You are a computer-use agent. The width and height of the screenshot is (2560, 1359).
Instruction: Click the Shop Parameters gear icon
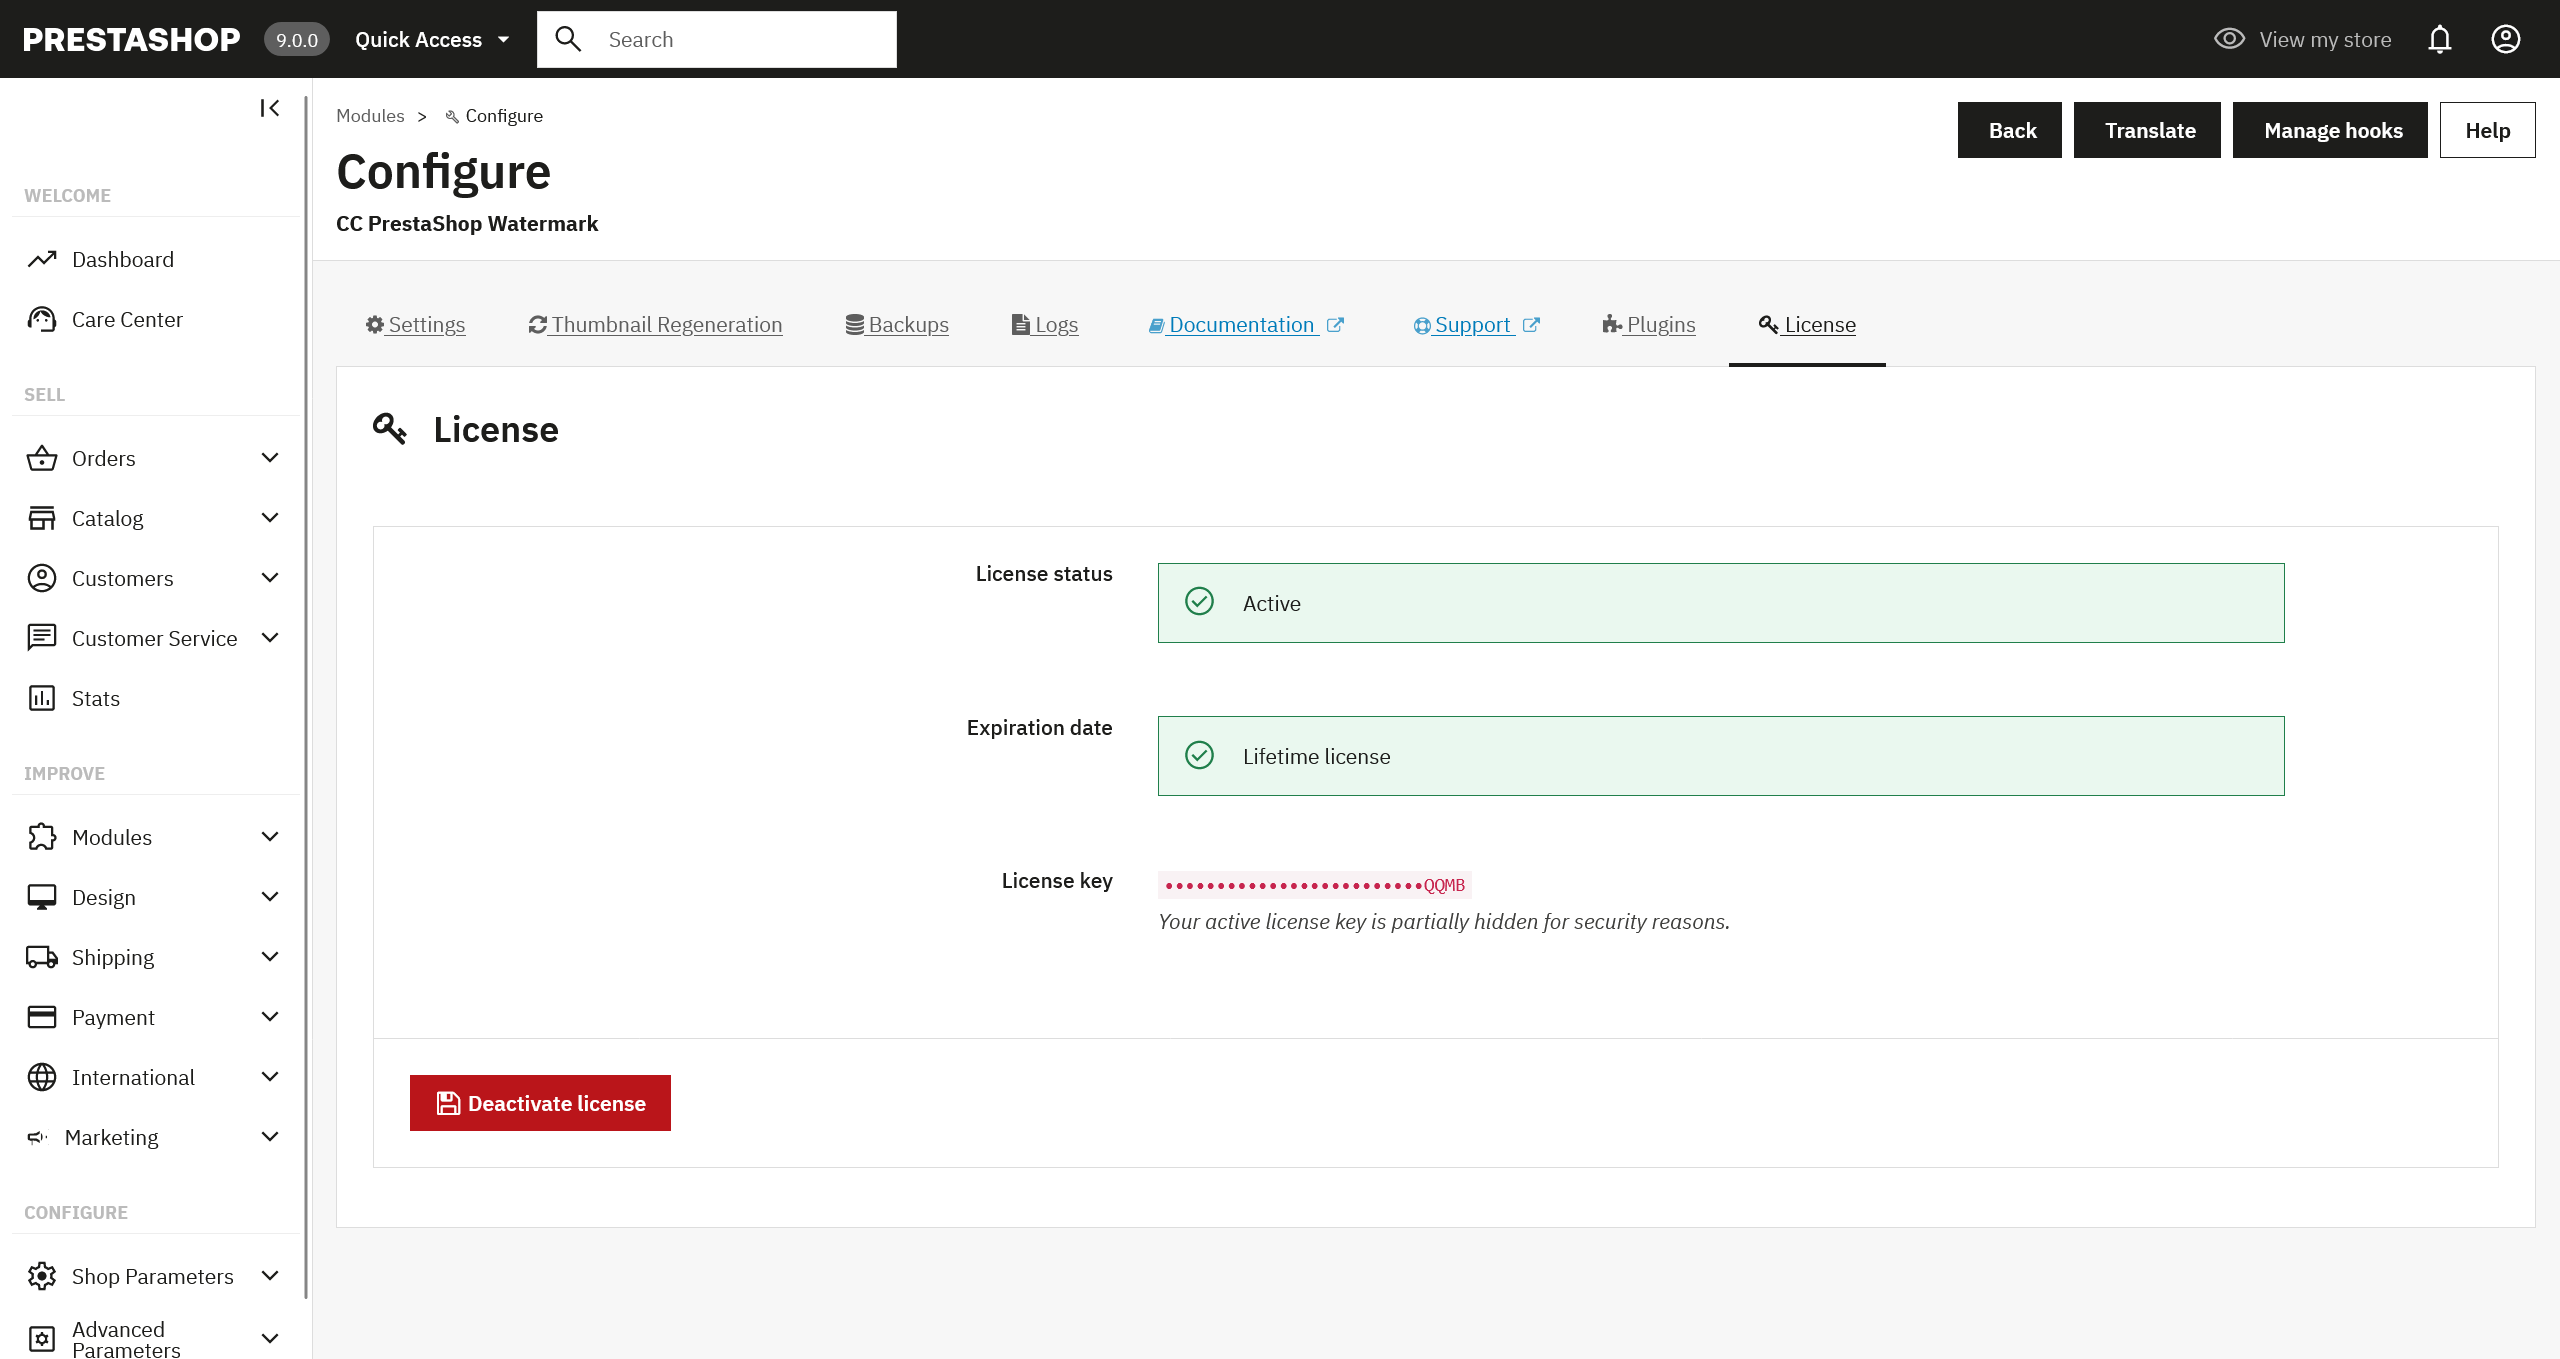pyautogui.click(x=42, y=1277)
